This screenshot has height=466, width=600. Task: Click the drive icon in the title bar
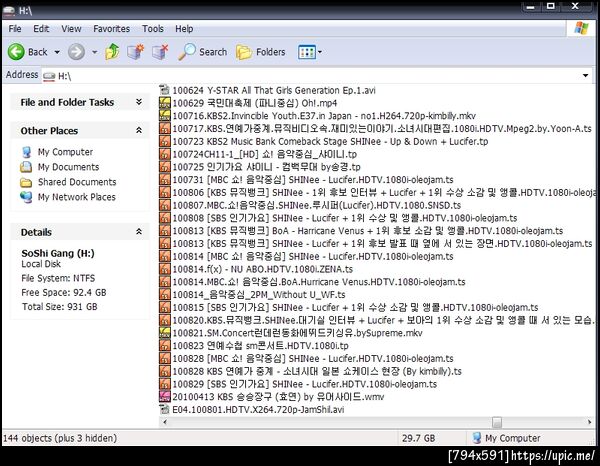pos(9,11)
